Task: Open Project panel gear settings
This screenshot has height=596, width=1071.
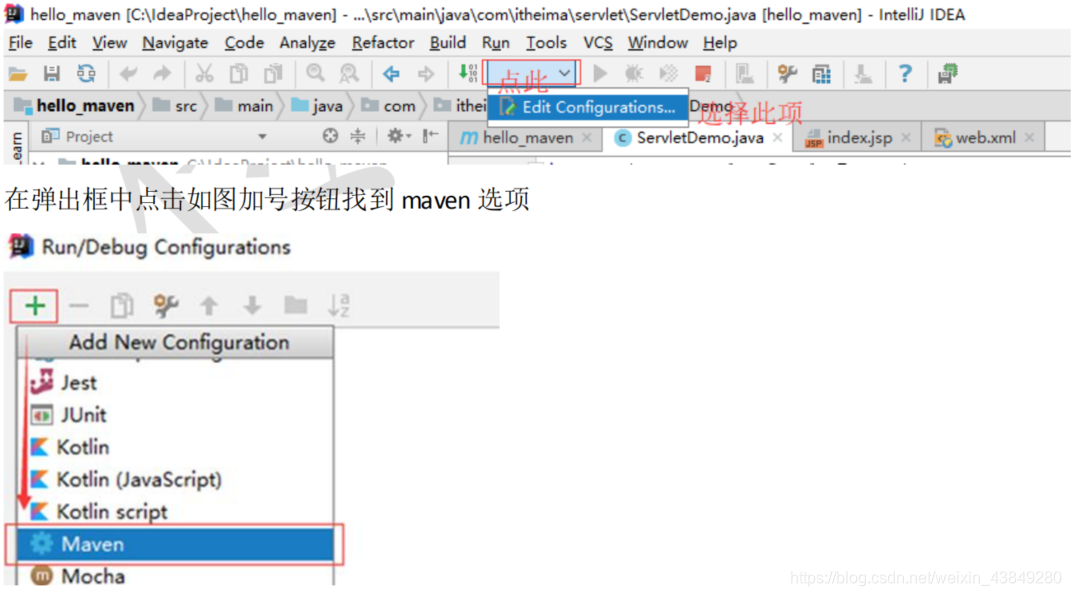Action: click(399, 137)
